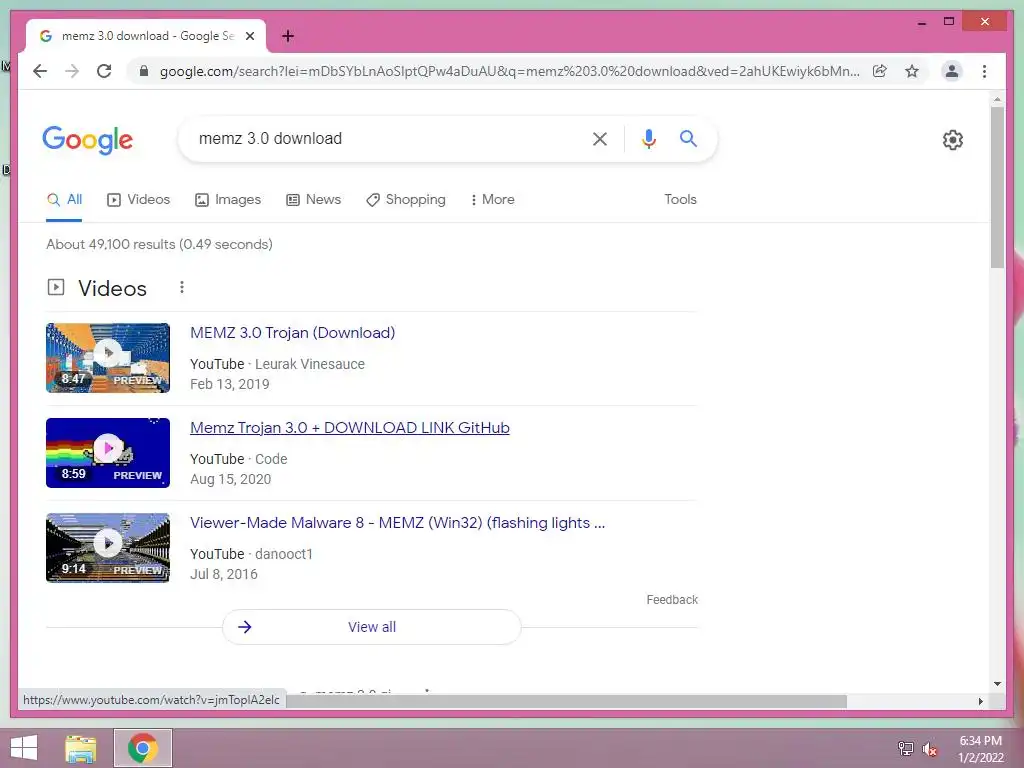
Task: Open a new tab with the plus
Action: tap(287, 36)
